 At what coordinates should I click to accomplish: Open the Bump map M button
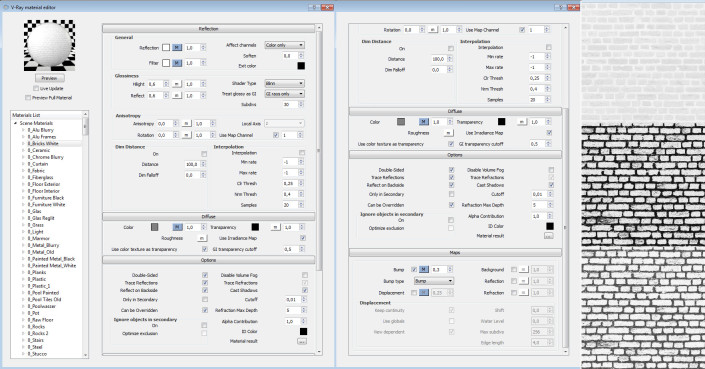pos(424,270)
